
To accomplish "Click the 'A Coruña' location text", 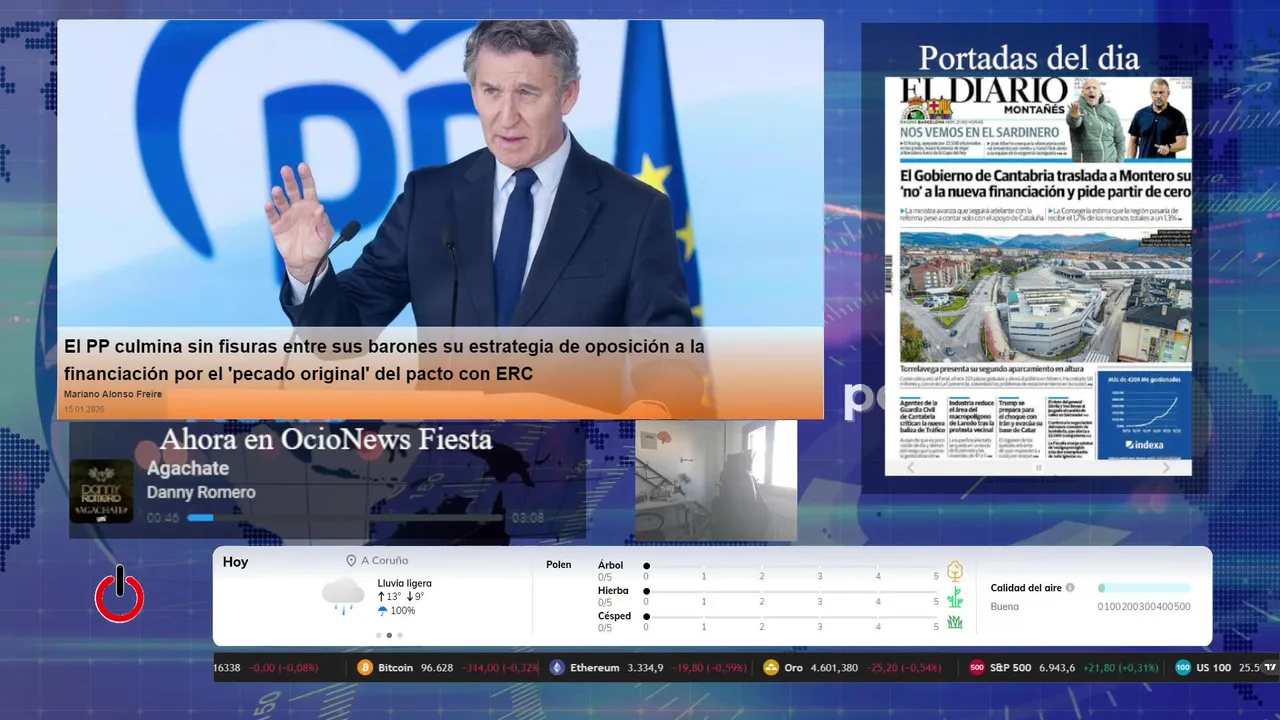I will click(x=384, y=561).
